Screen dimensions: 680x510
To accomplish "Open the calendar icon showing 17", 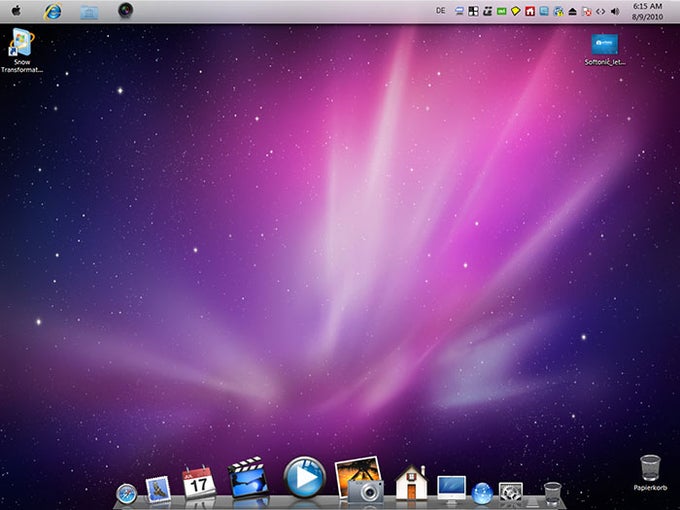I will [x=199, y=482].
